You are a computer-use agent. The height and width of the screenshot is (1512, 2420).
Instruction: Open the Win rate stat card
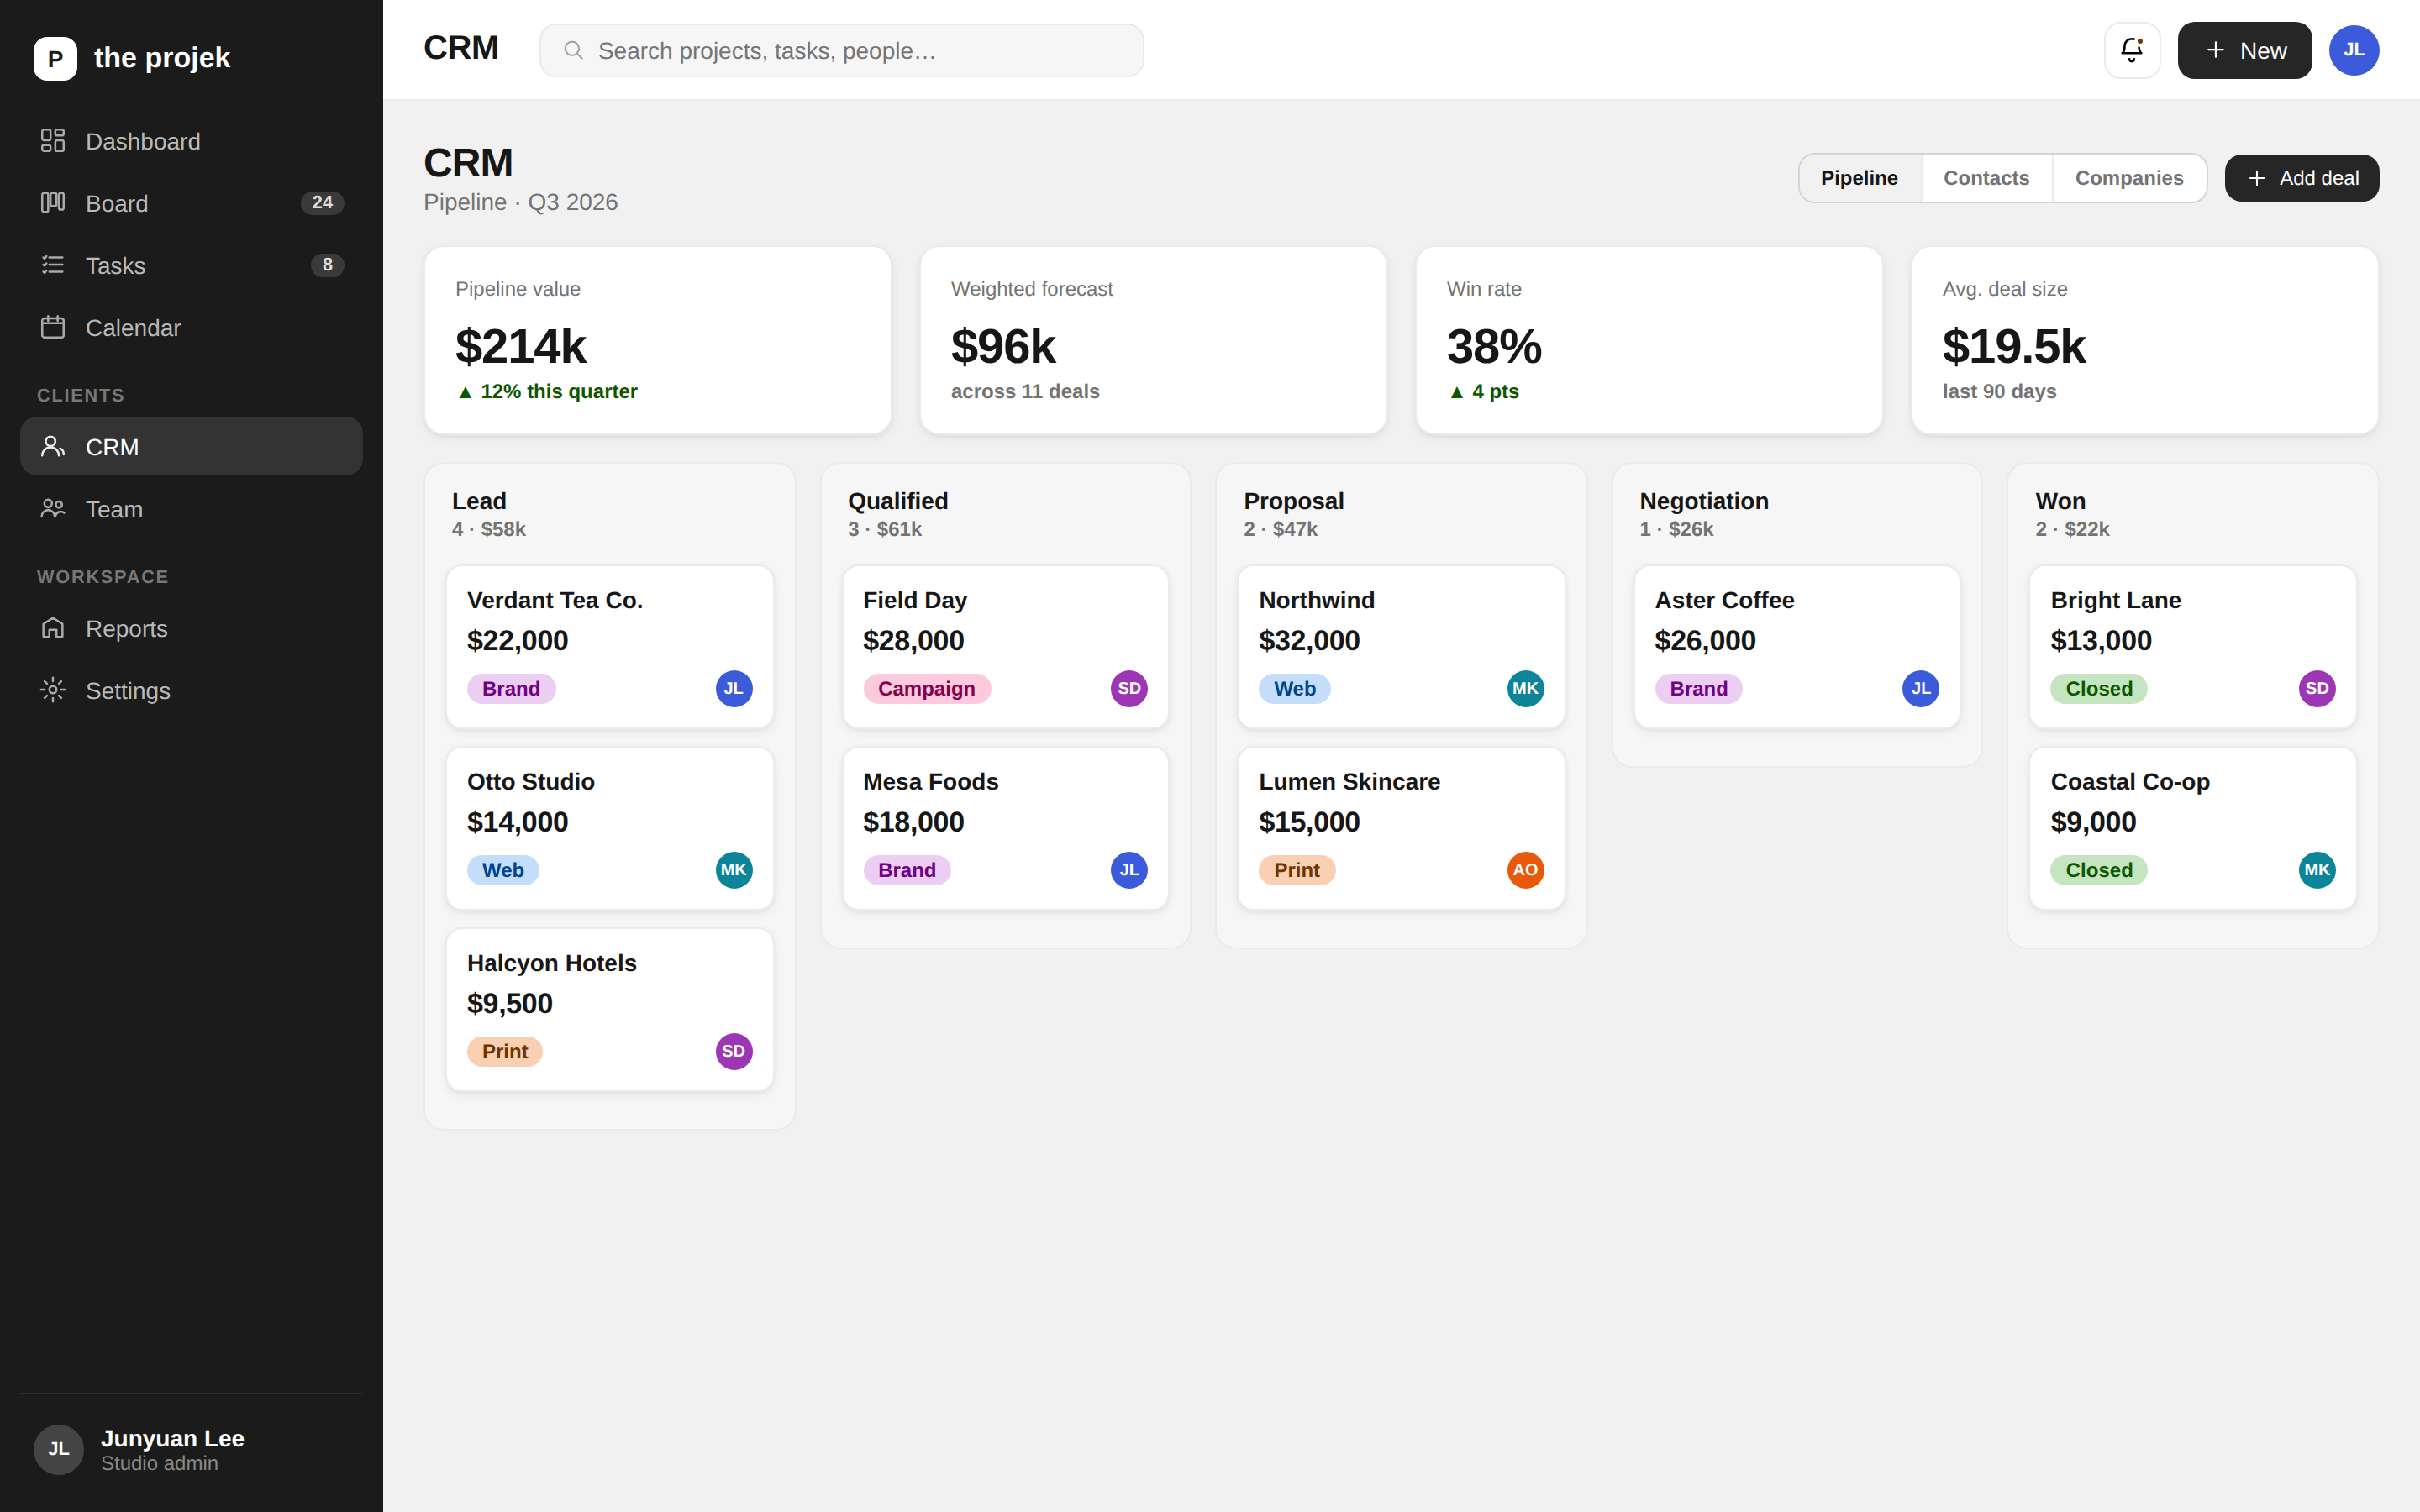[x=1649, y=340]
